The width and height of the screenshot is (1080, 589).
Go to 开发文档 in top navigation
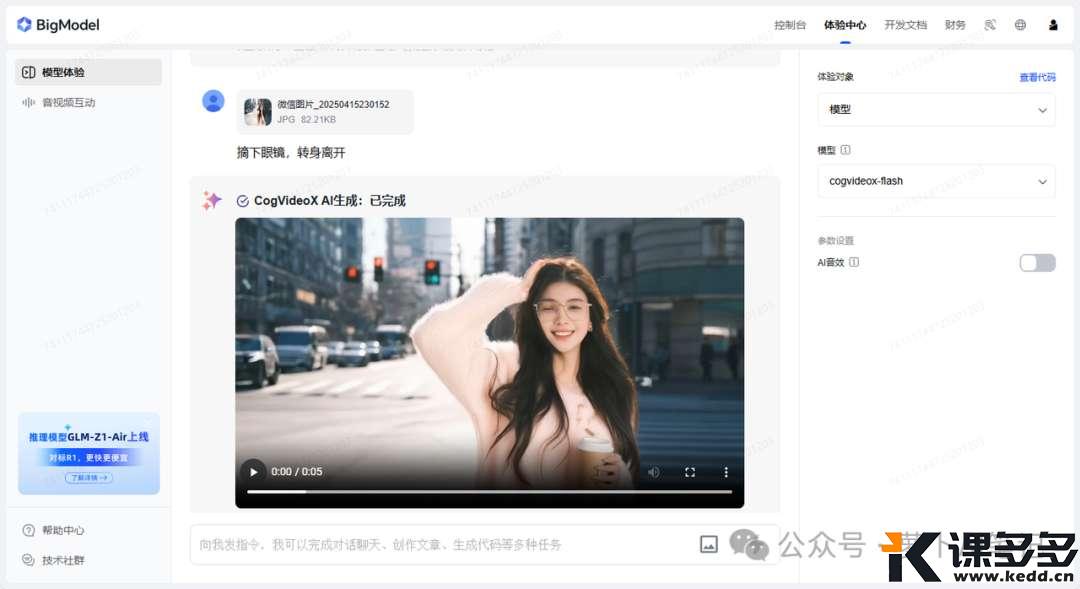pos(905,25)
